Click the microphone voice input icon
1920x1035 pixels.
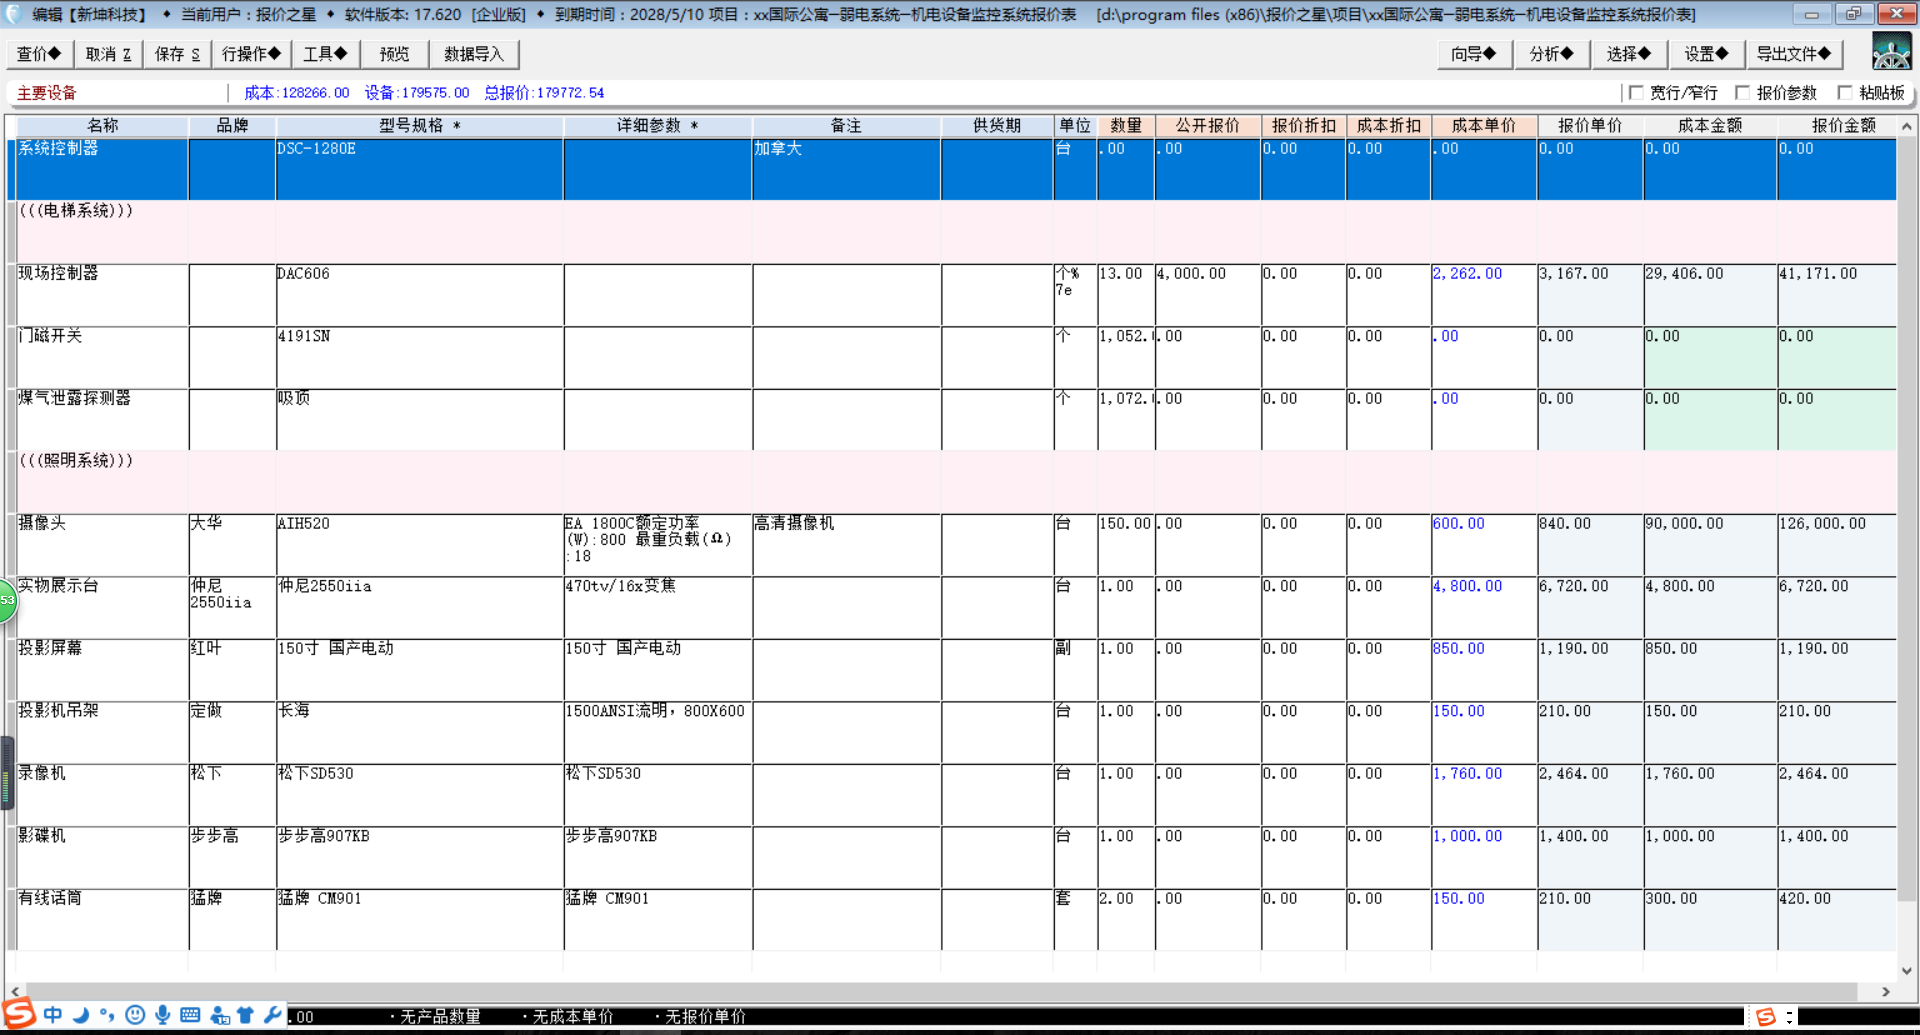[162, 1015]
